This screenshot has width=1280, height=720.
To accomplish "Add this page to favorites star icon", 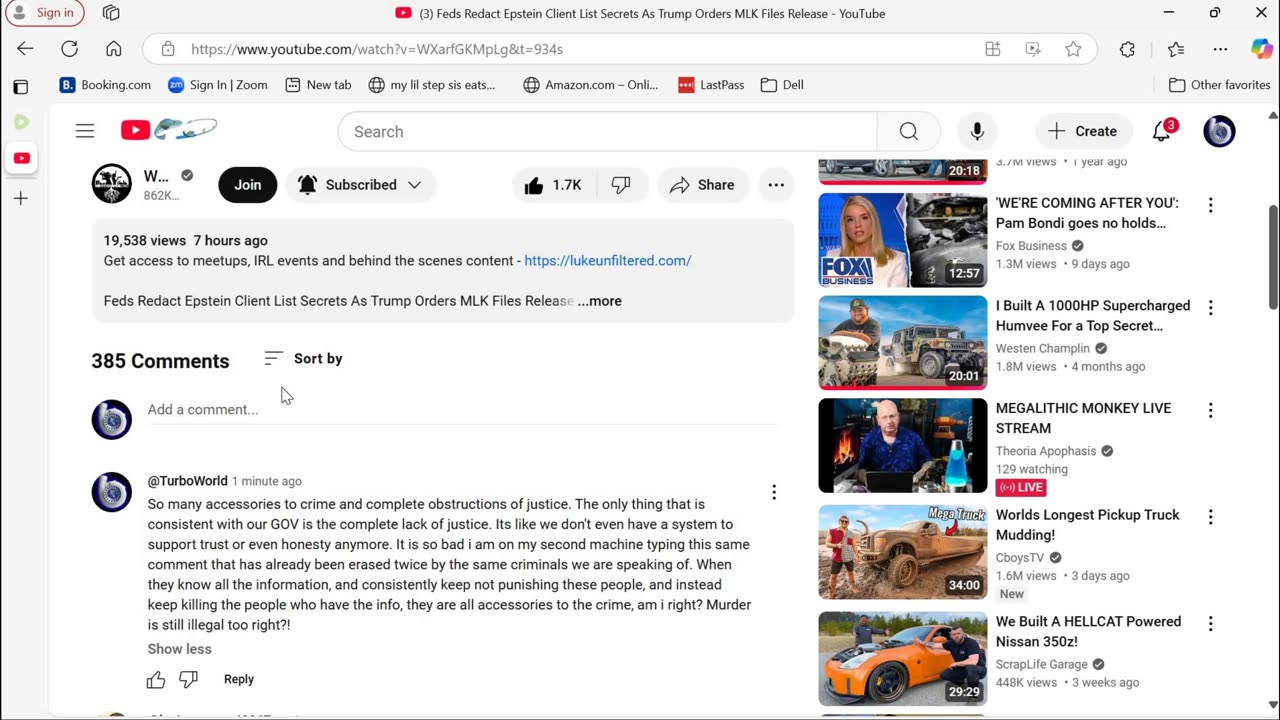I will [x=1073, y=49].
